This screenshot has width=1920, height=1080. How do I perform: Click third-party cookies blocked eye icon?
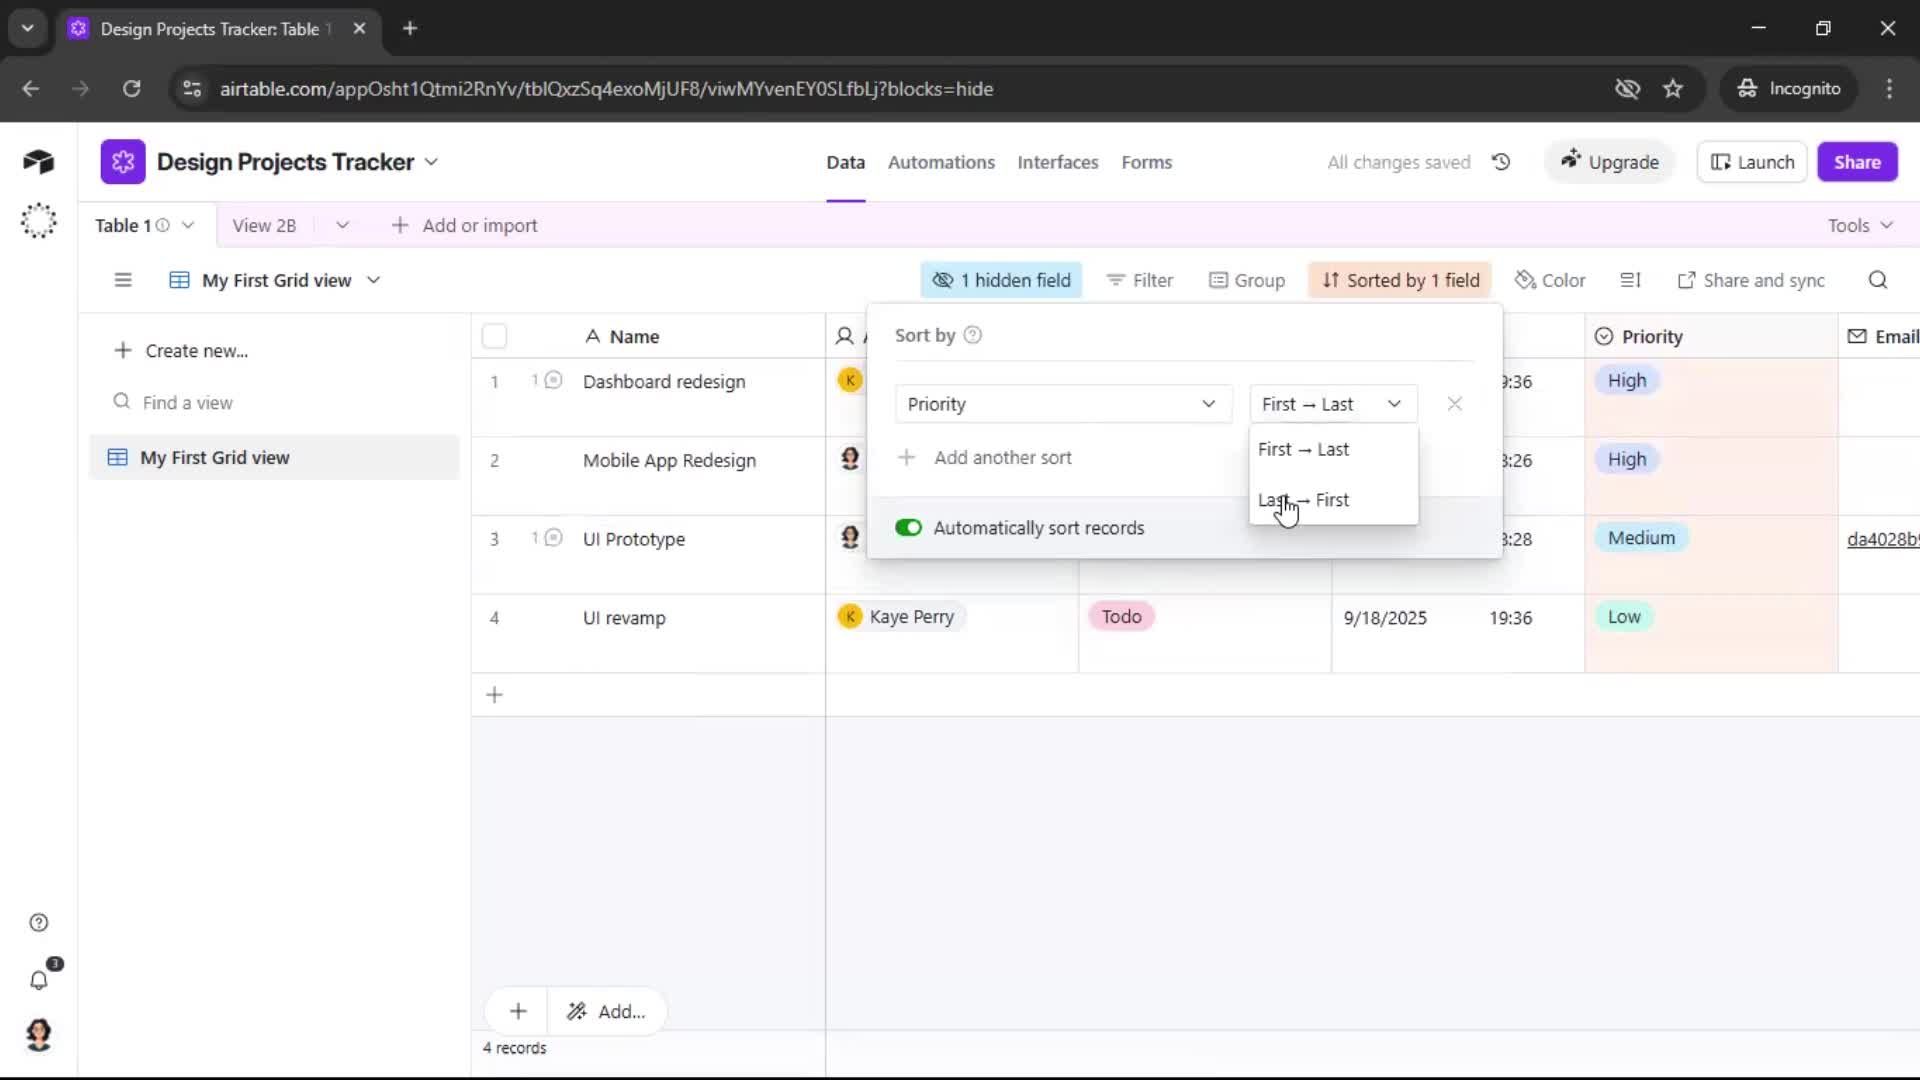(x=1627, y=89)
